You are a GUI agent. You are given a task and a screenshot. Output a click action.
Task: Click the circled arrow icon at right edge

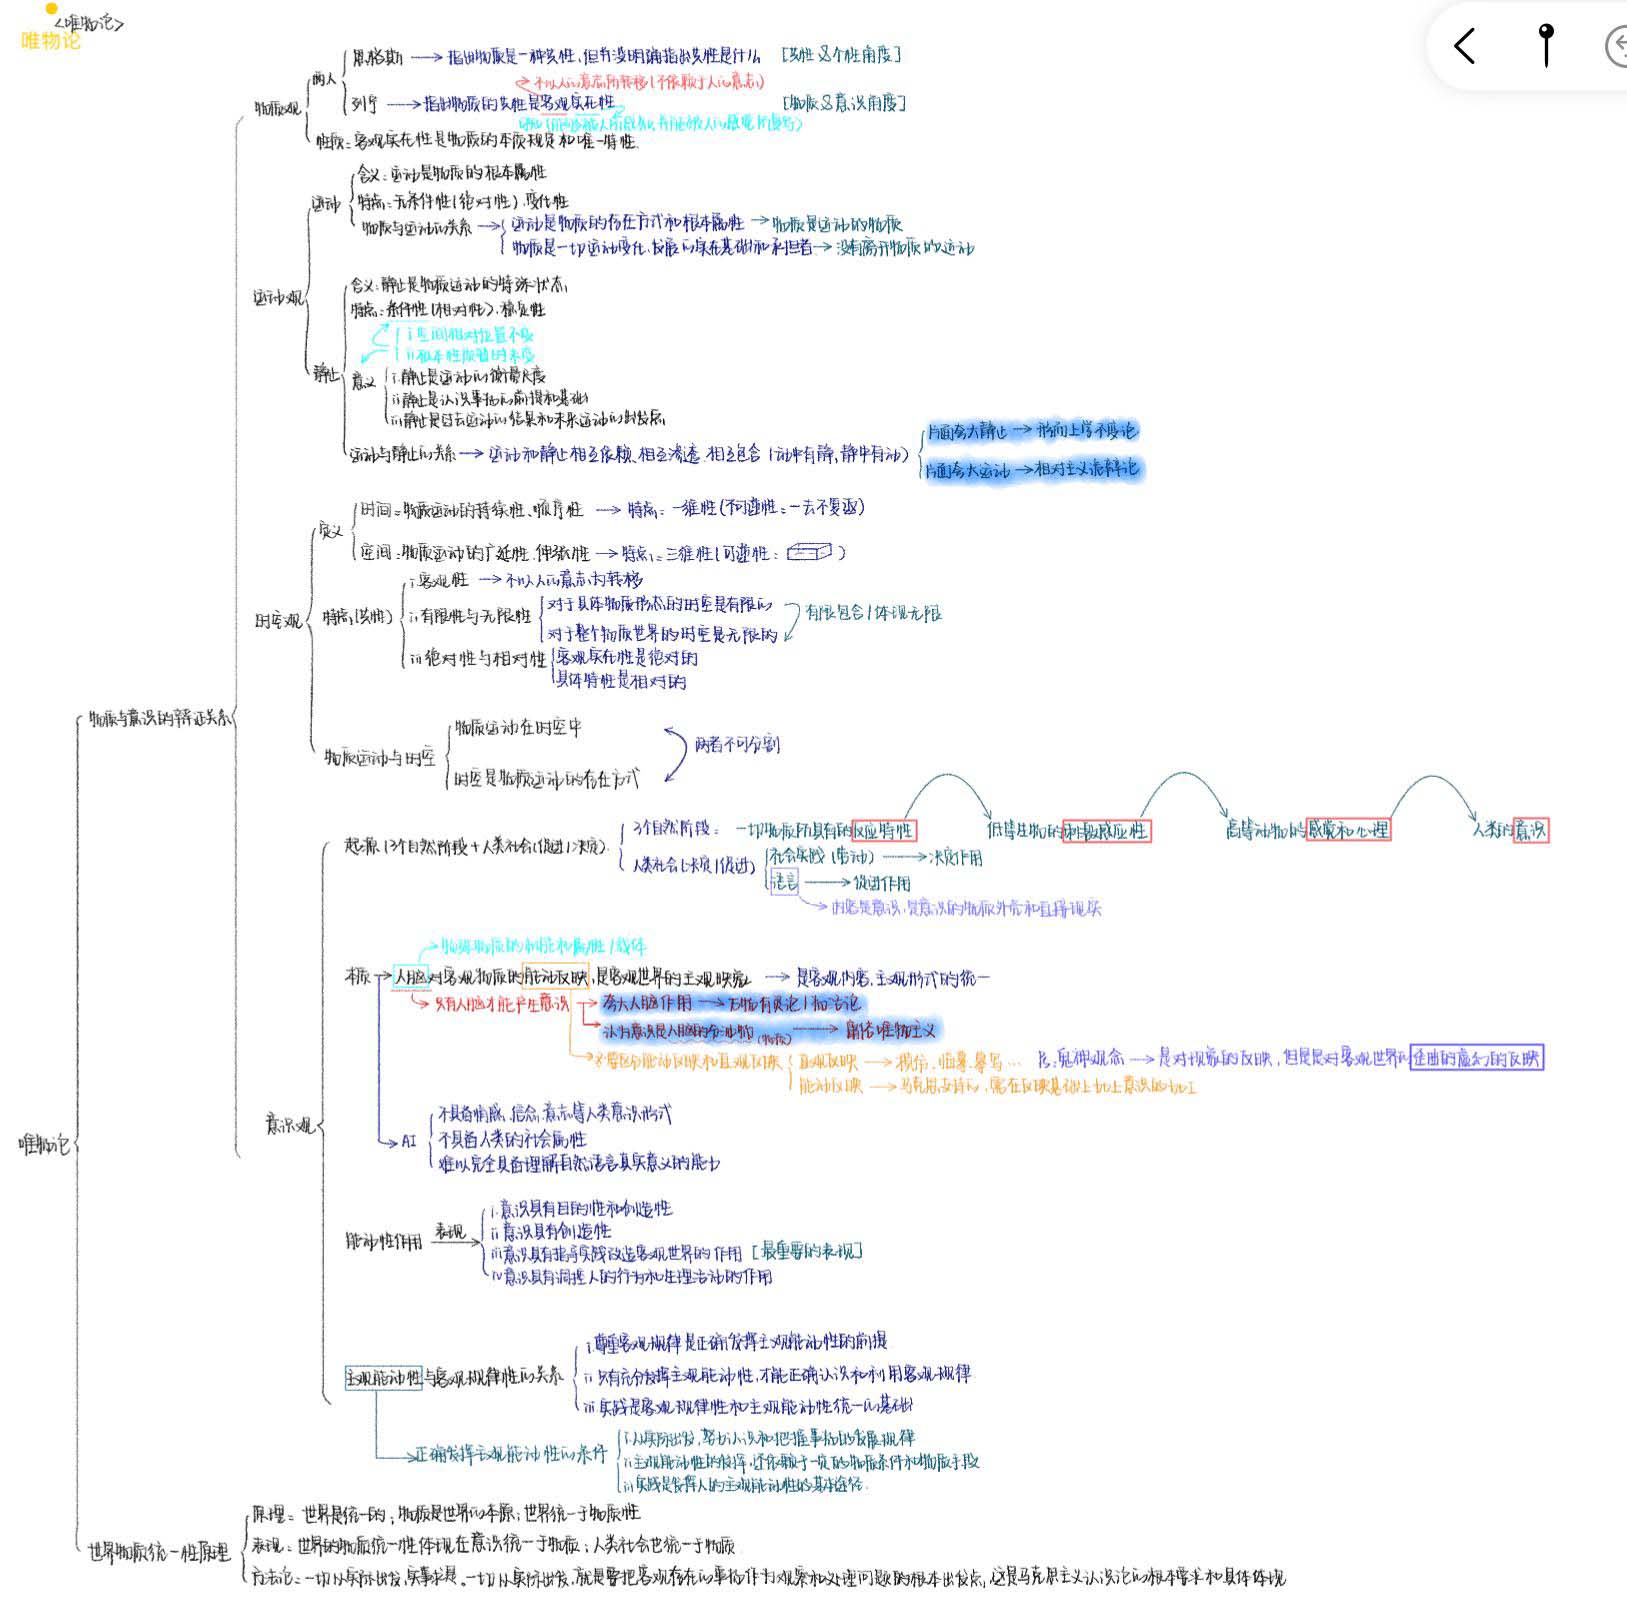pos(1615,47)
